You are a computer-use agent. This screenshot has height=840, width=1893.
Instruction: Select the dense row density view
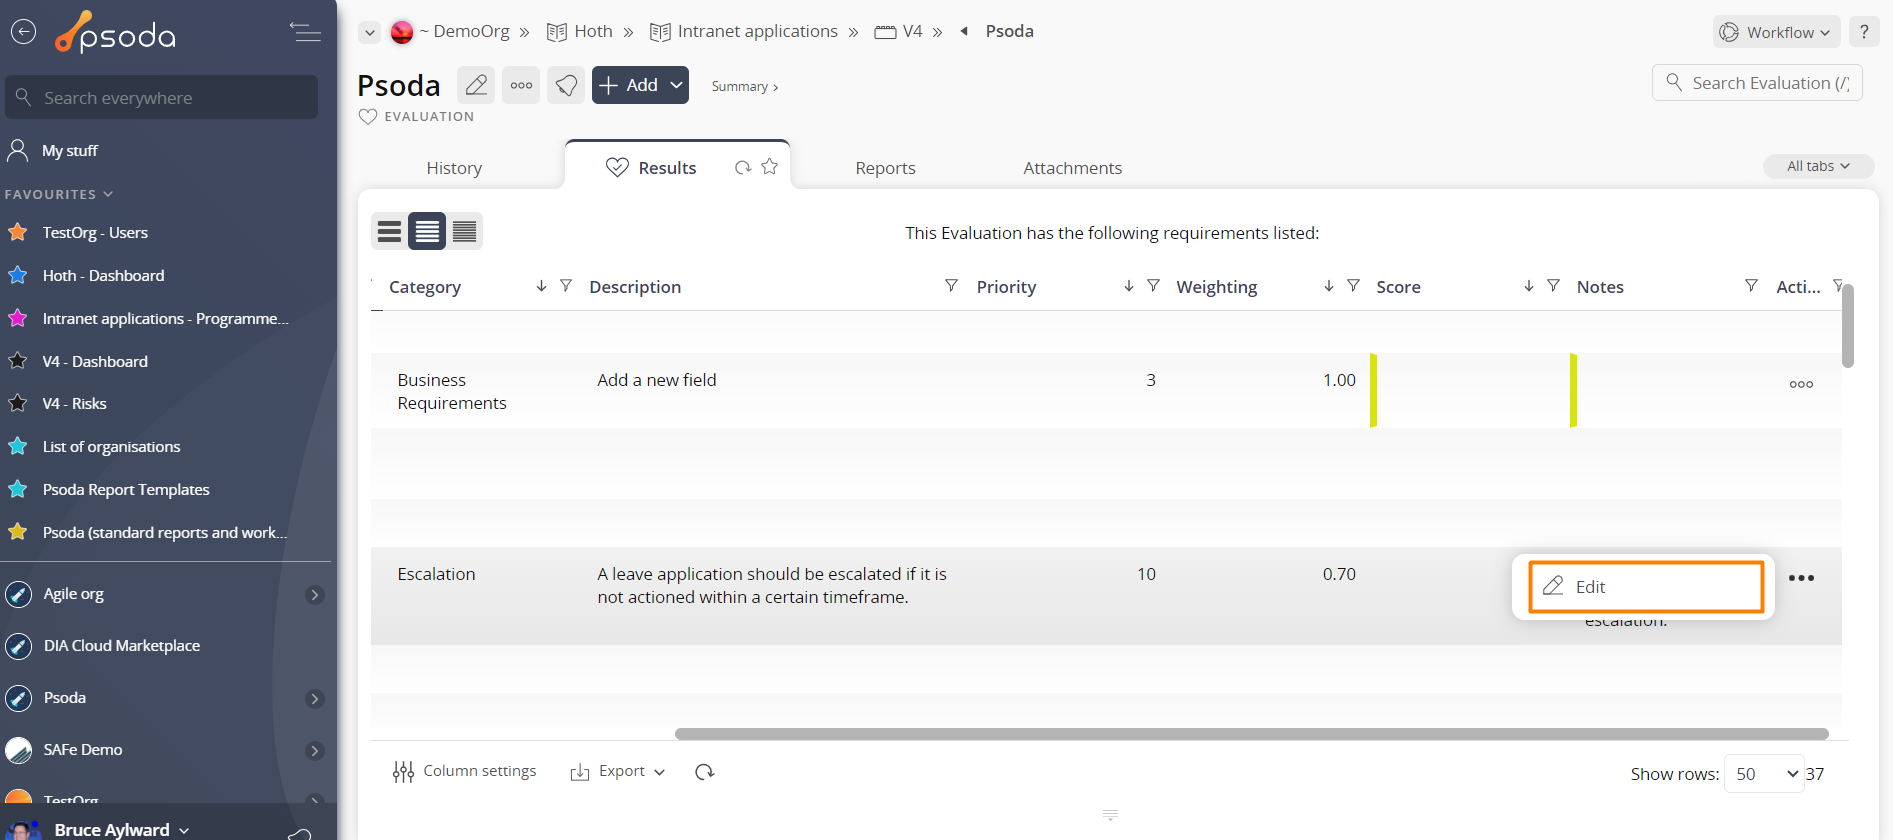click(x=464, y=232)
